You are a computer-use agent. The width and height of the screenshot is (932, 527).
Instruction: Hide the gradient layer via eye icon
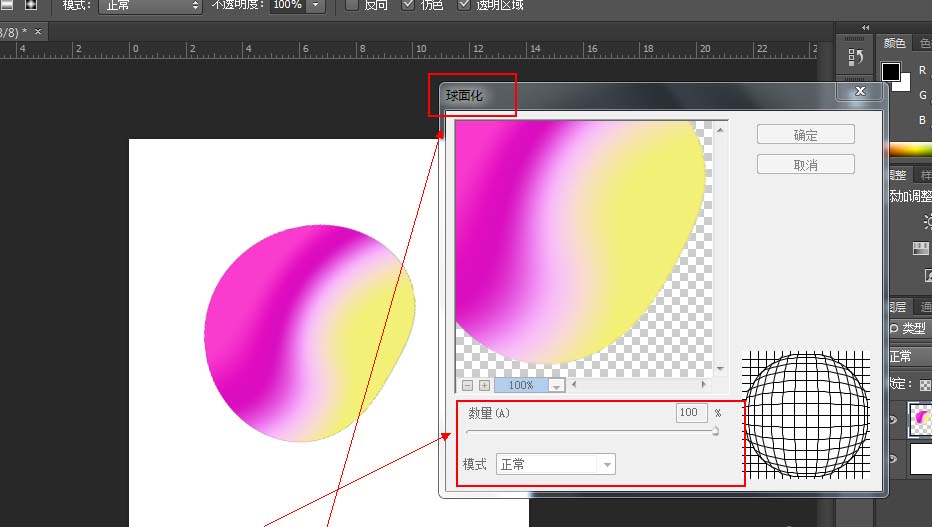(896, 421)
